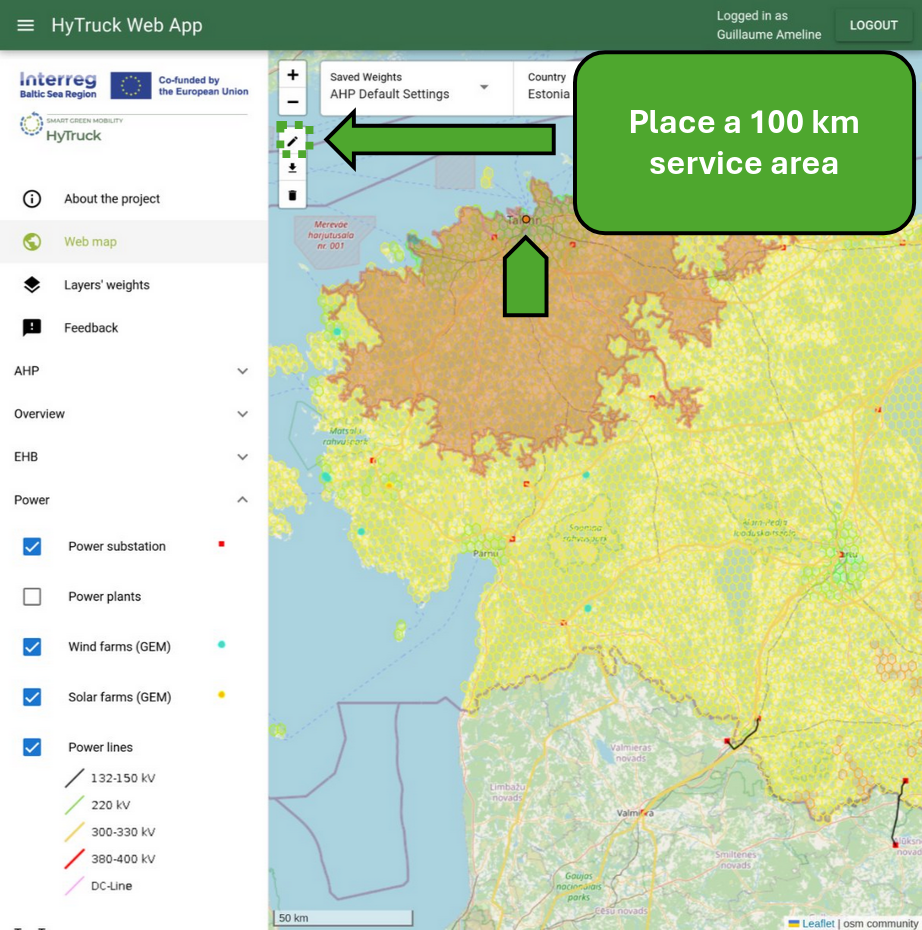Image resolution: width=922 pixels, height=930 pixels.
Task: Click the Pärnu city label on map
Action: point(485,553)
